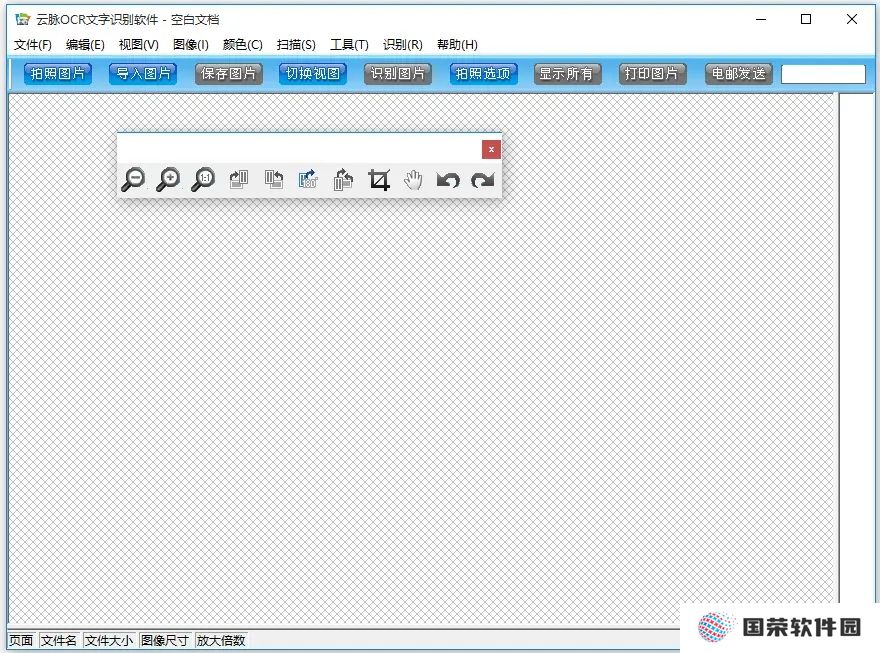Click the 文件名 status bar entry
This screenshot has height=653, width=880.
59,640
